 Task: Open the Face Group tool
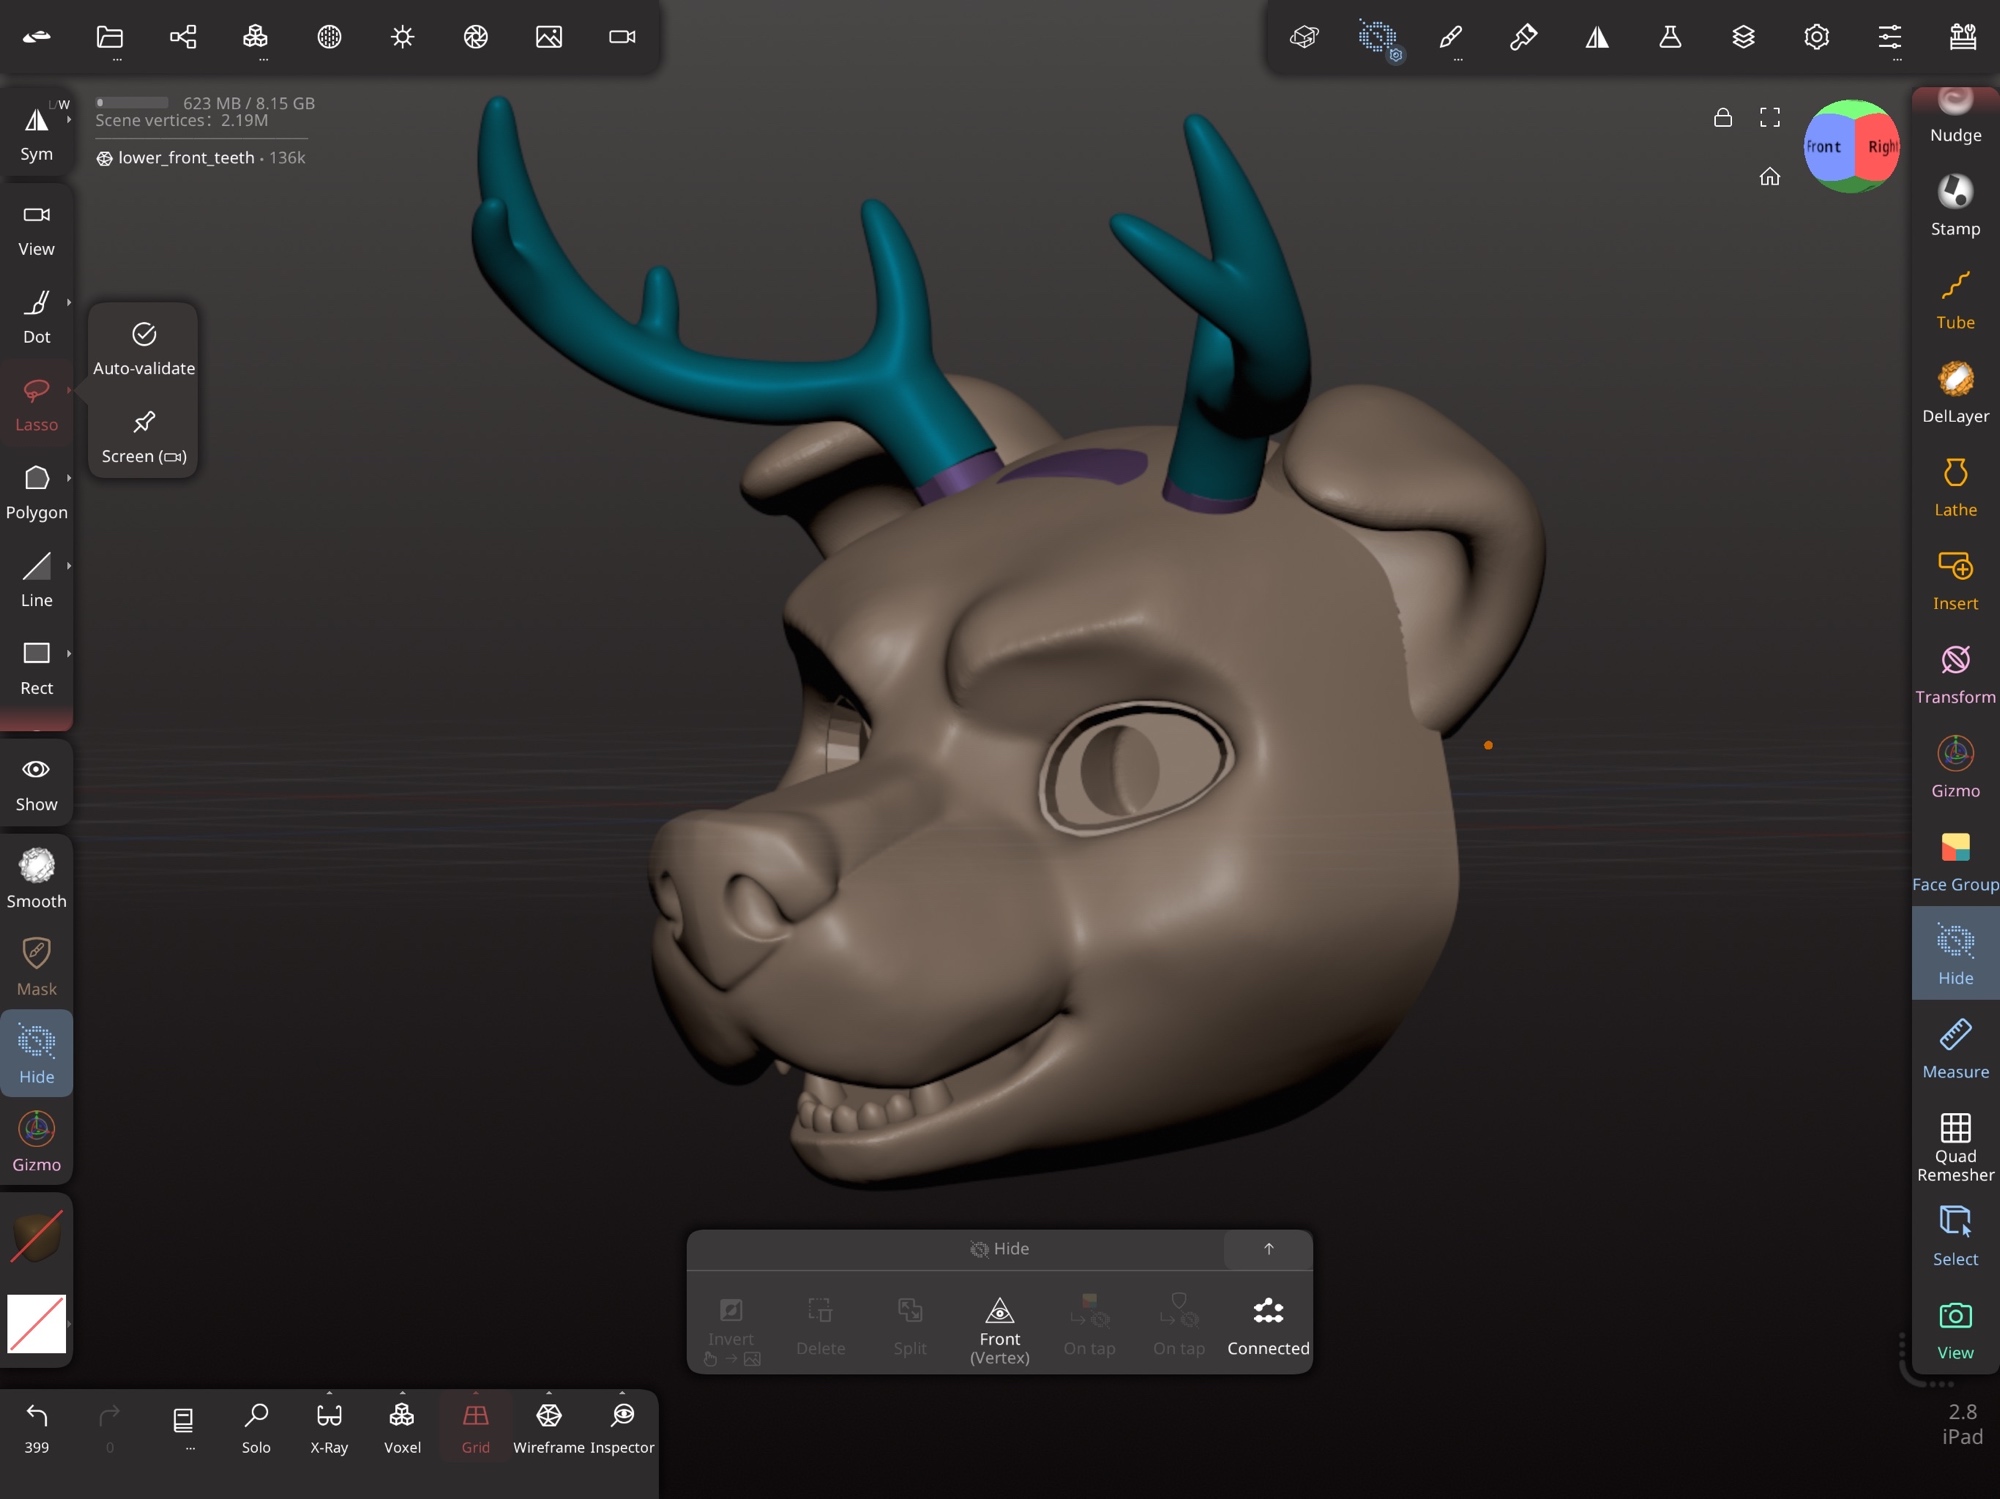pyautogui.click(x=1954, y=861)
